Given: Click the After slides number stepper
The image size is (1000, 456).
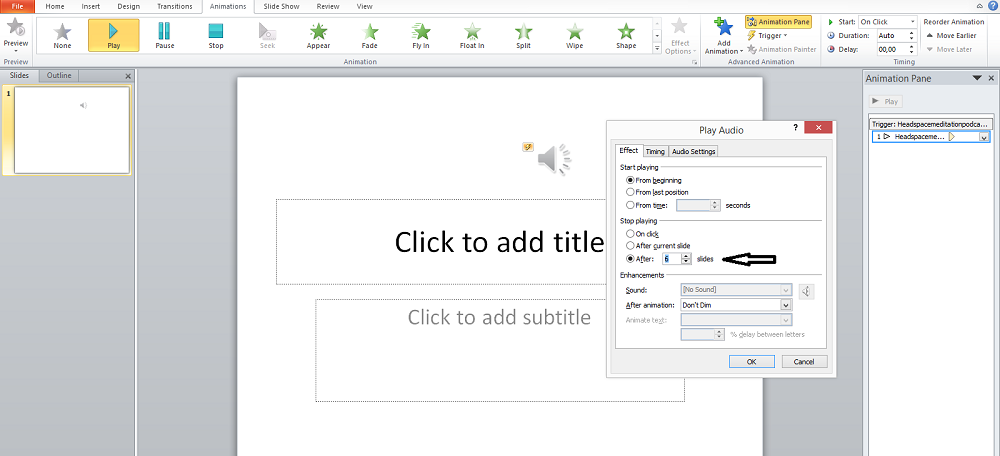Looking at the screenshot, I should pyautogui.click(x=686, y=258).
